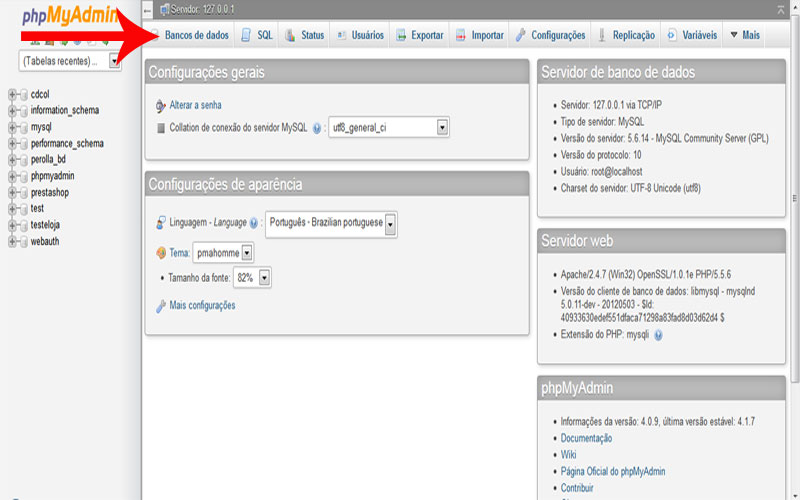Screen dimensions: 800x500
Task: Click the vertical page scrollbar
Action: click(x=794, y=199)
